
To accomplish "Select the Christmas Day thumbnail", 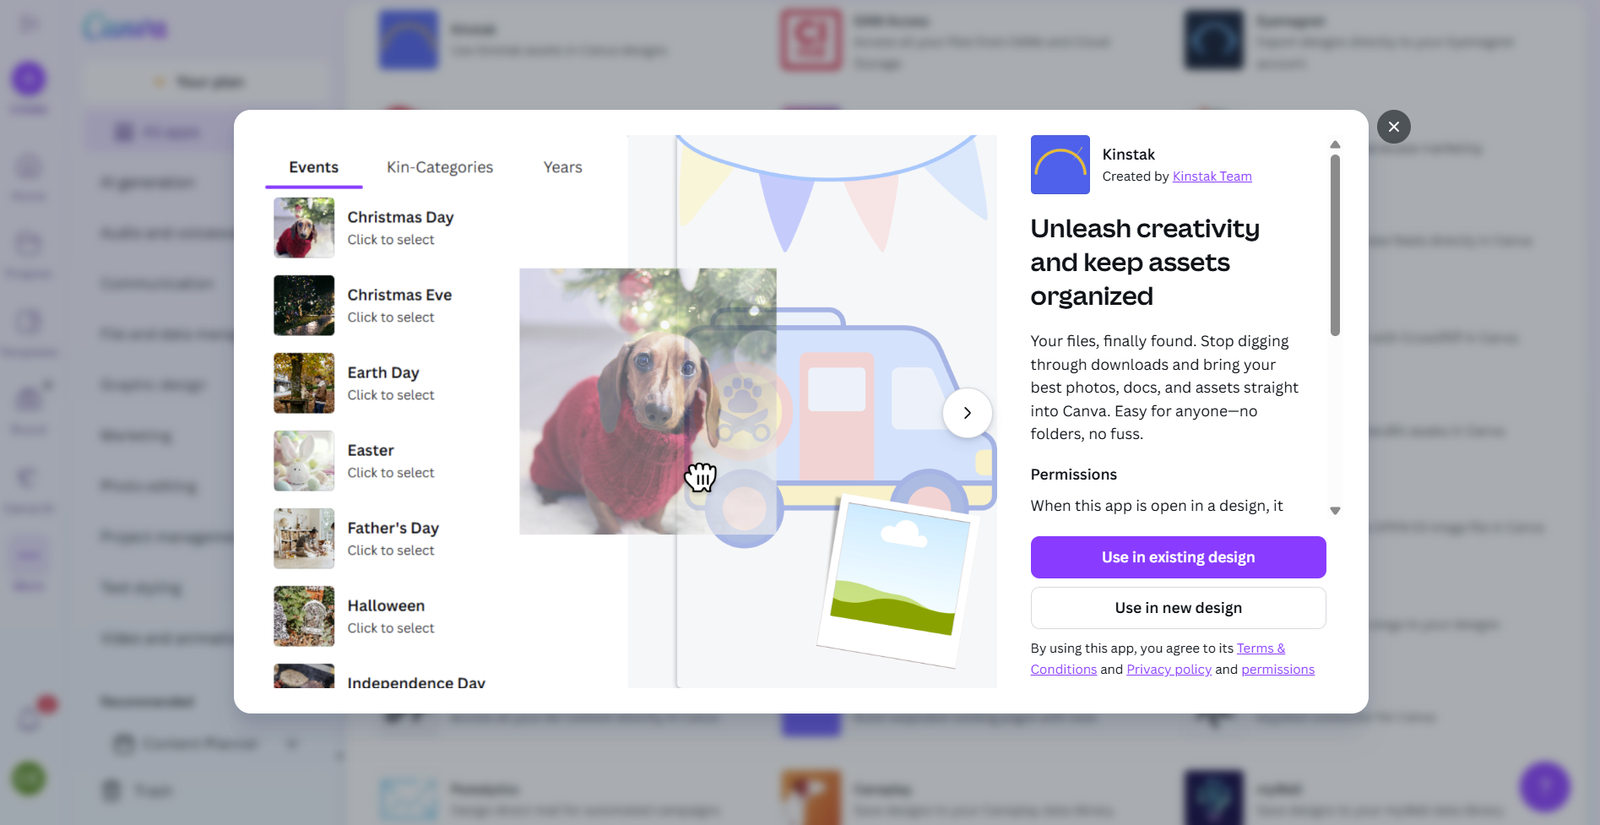I will click(304, 228).
